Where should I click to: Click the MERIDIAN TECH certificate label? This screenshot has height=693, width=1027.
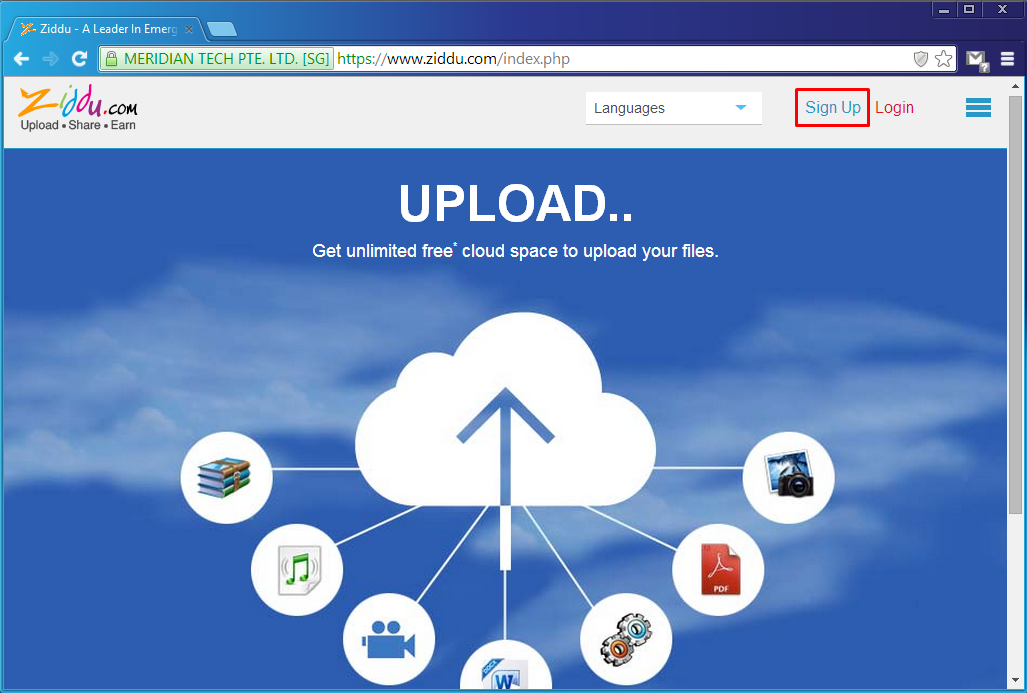220,58
